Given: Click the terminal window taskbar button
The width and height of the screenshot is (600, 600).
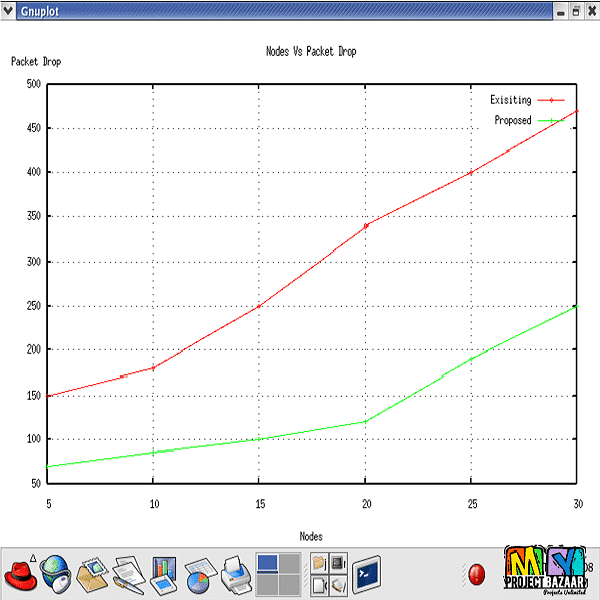Looking at the screenshot, I should tap(366, 574).
